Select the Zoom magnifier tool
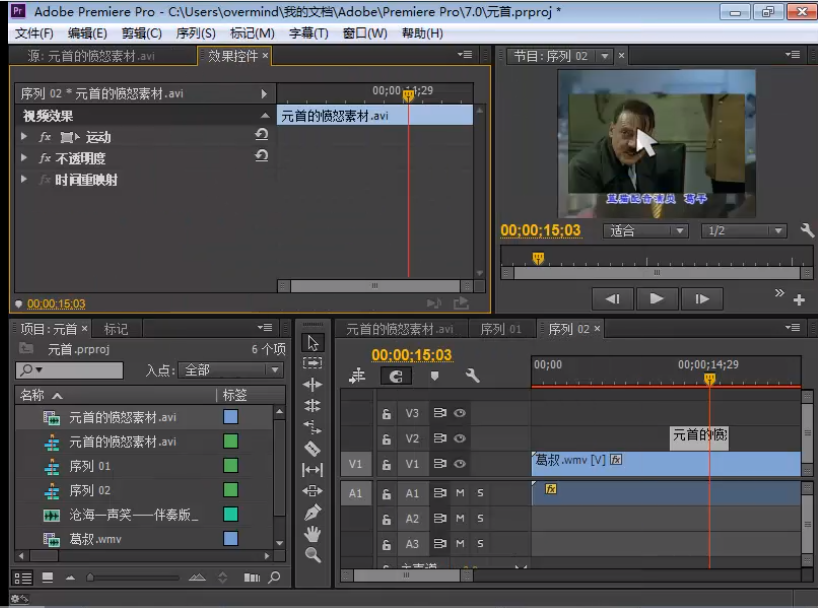818x608 pixels. tap(312, 555)
